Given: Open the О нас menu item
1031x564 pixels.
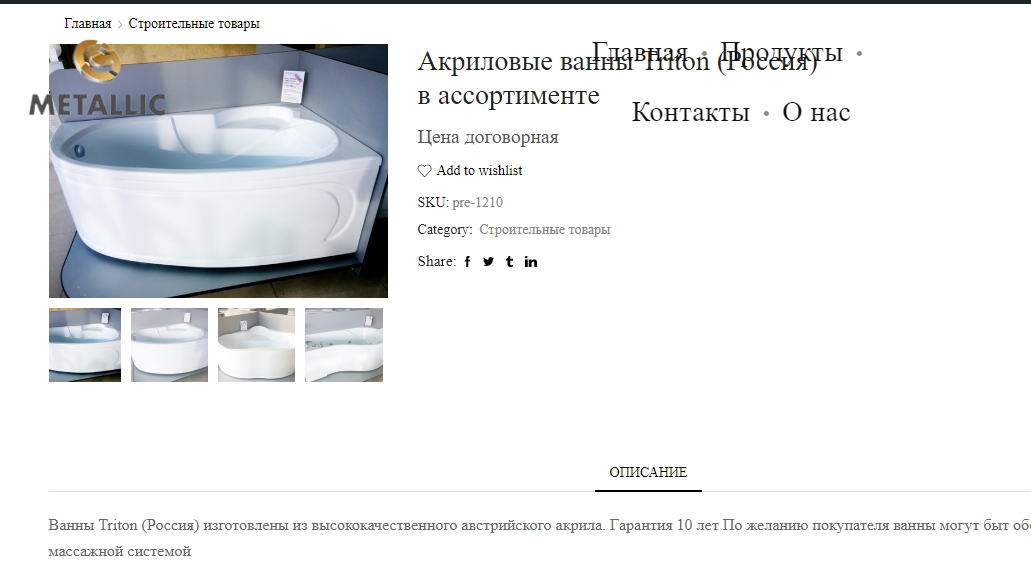Looking at the screenshot, I should coord(816,112).
